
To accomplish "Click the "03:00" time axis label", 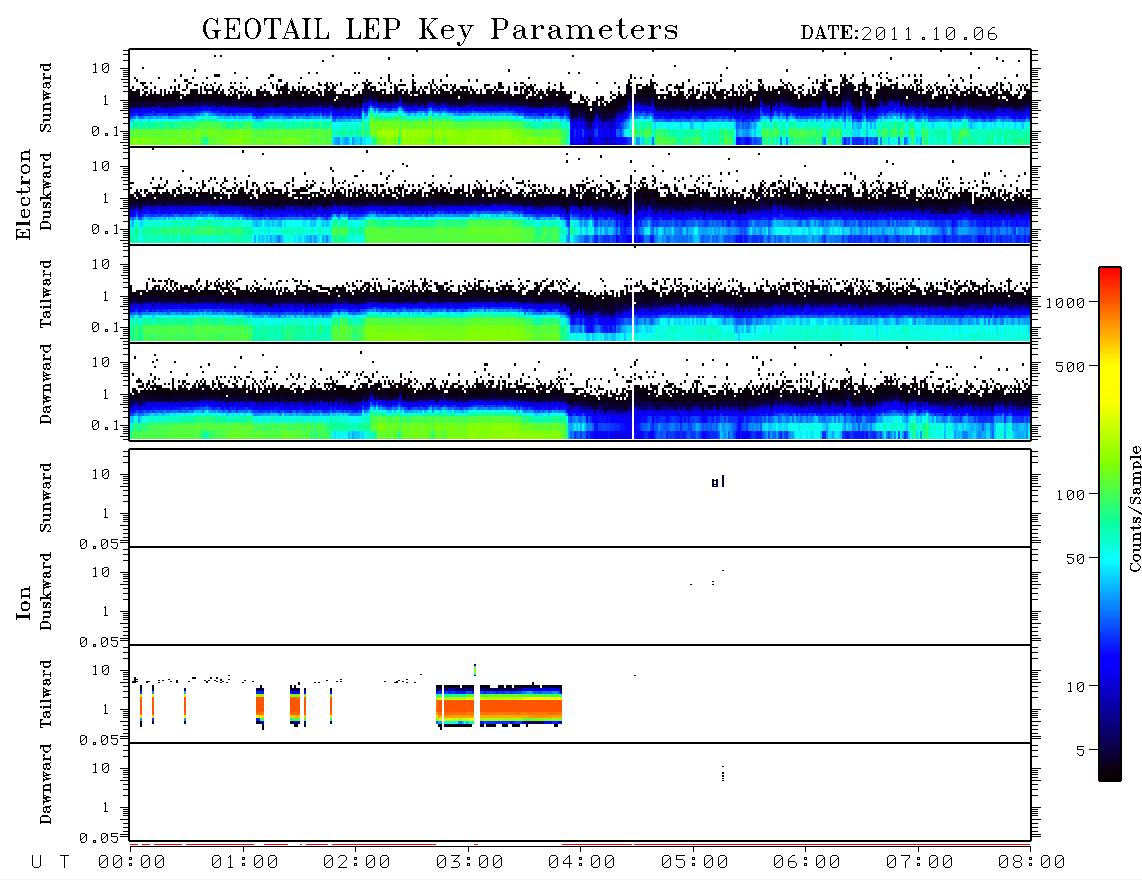I will [x=470, y=862].
